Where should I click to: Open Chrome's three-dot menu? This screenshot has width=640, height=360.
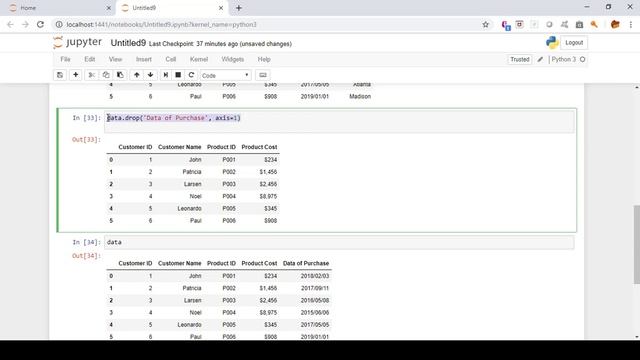click(631, 24)
